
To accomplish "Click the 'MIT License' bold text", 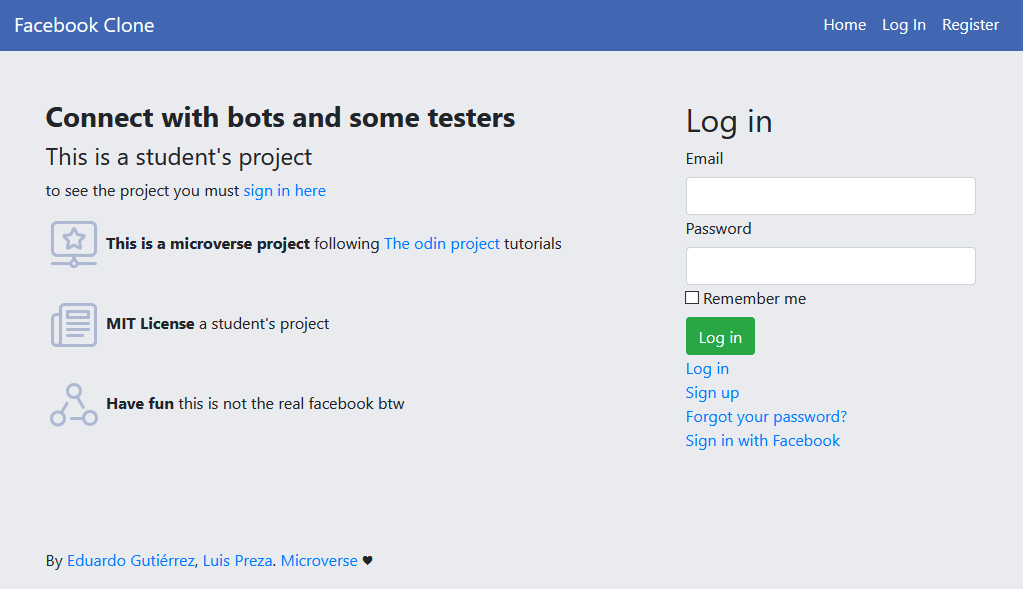I will tap(150, 324).
